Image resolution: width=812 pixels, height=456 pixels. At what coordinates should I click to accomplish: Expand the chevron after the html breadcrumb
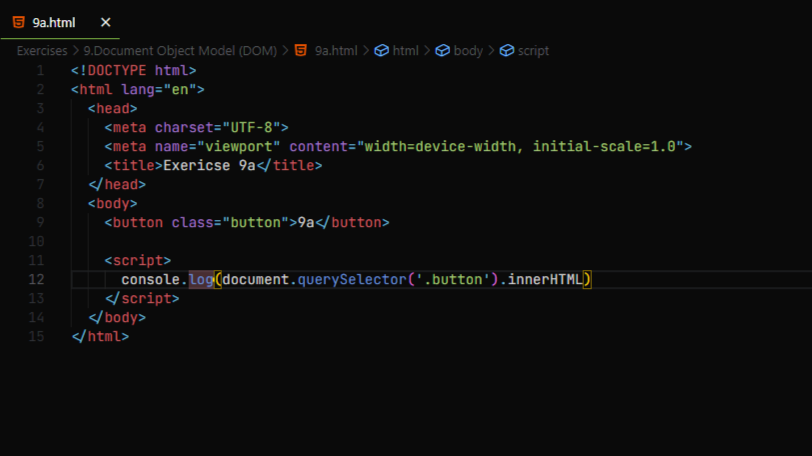pyautogui.click(x=427, y=51)
